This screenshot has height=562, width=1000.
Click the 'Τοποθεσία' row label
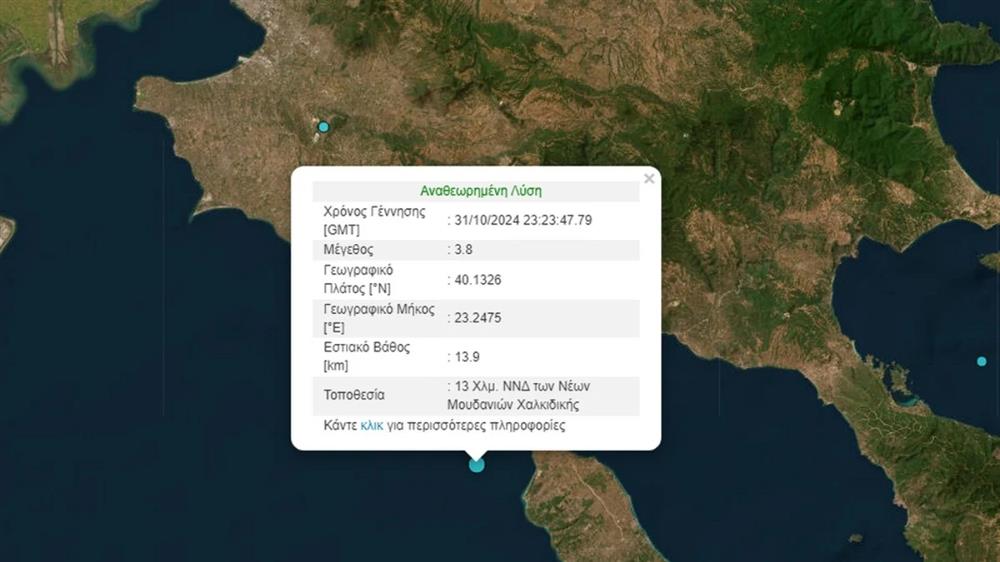pos(354,395)
